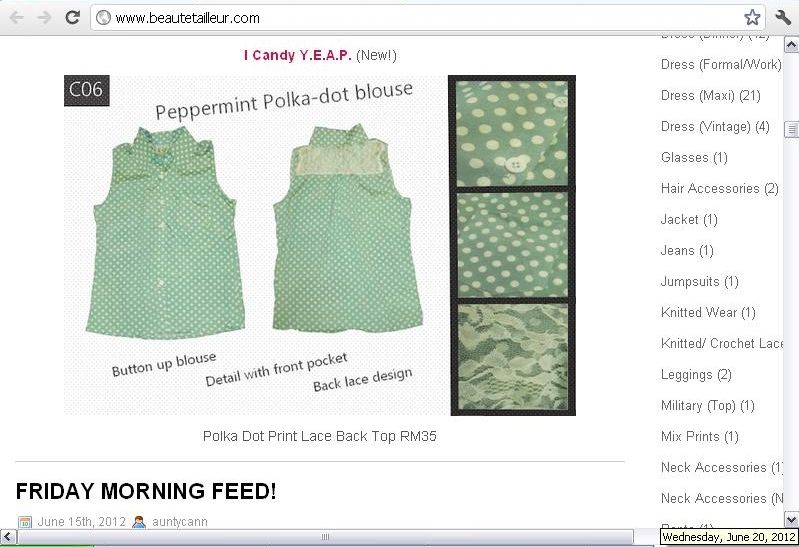Click the vertical scrollbar down arrow
The width and height of the screenshot is (799, 547).
tap(791, 520)
